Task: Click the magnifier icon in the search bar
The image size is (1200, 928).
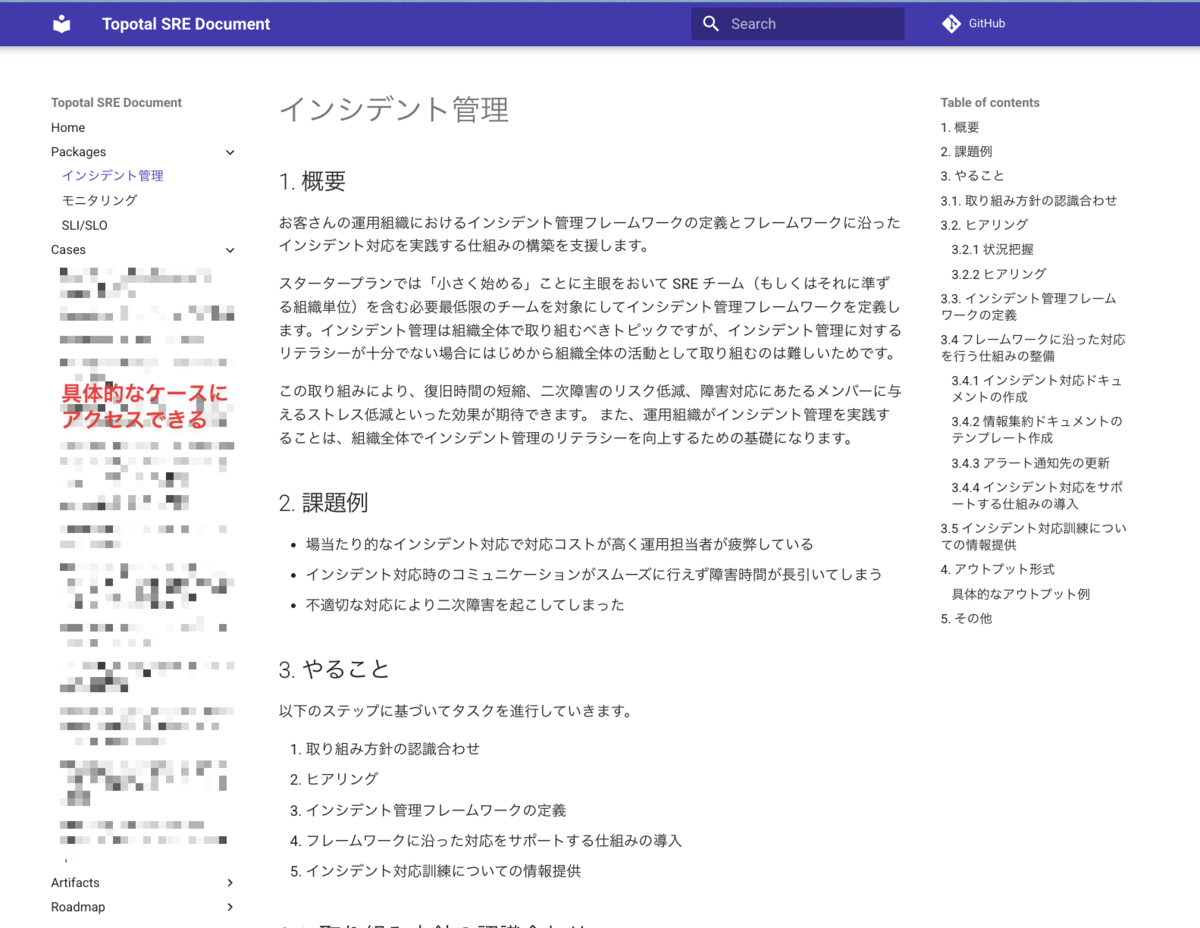Action: (710, 23)
